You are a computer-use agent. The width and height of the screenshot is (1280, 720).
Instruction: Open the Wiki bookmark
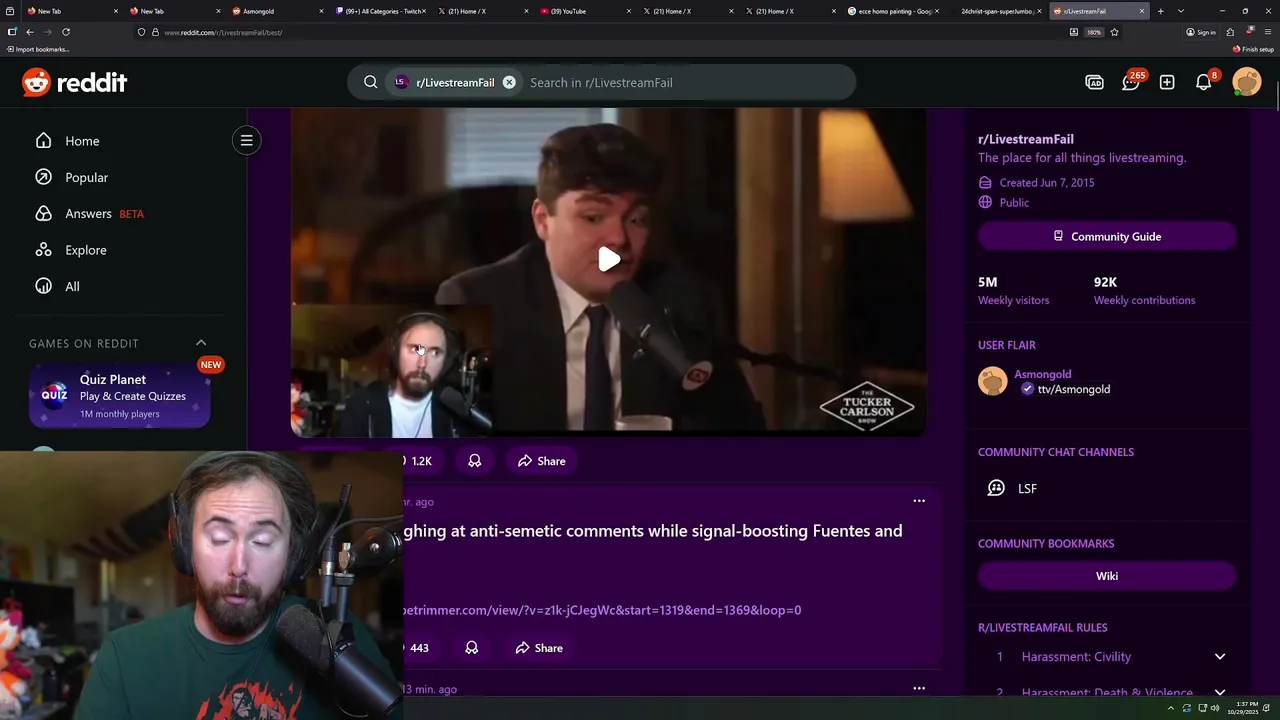[1107, 576]
